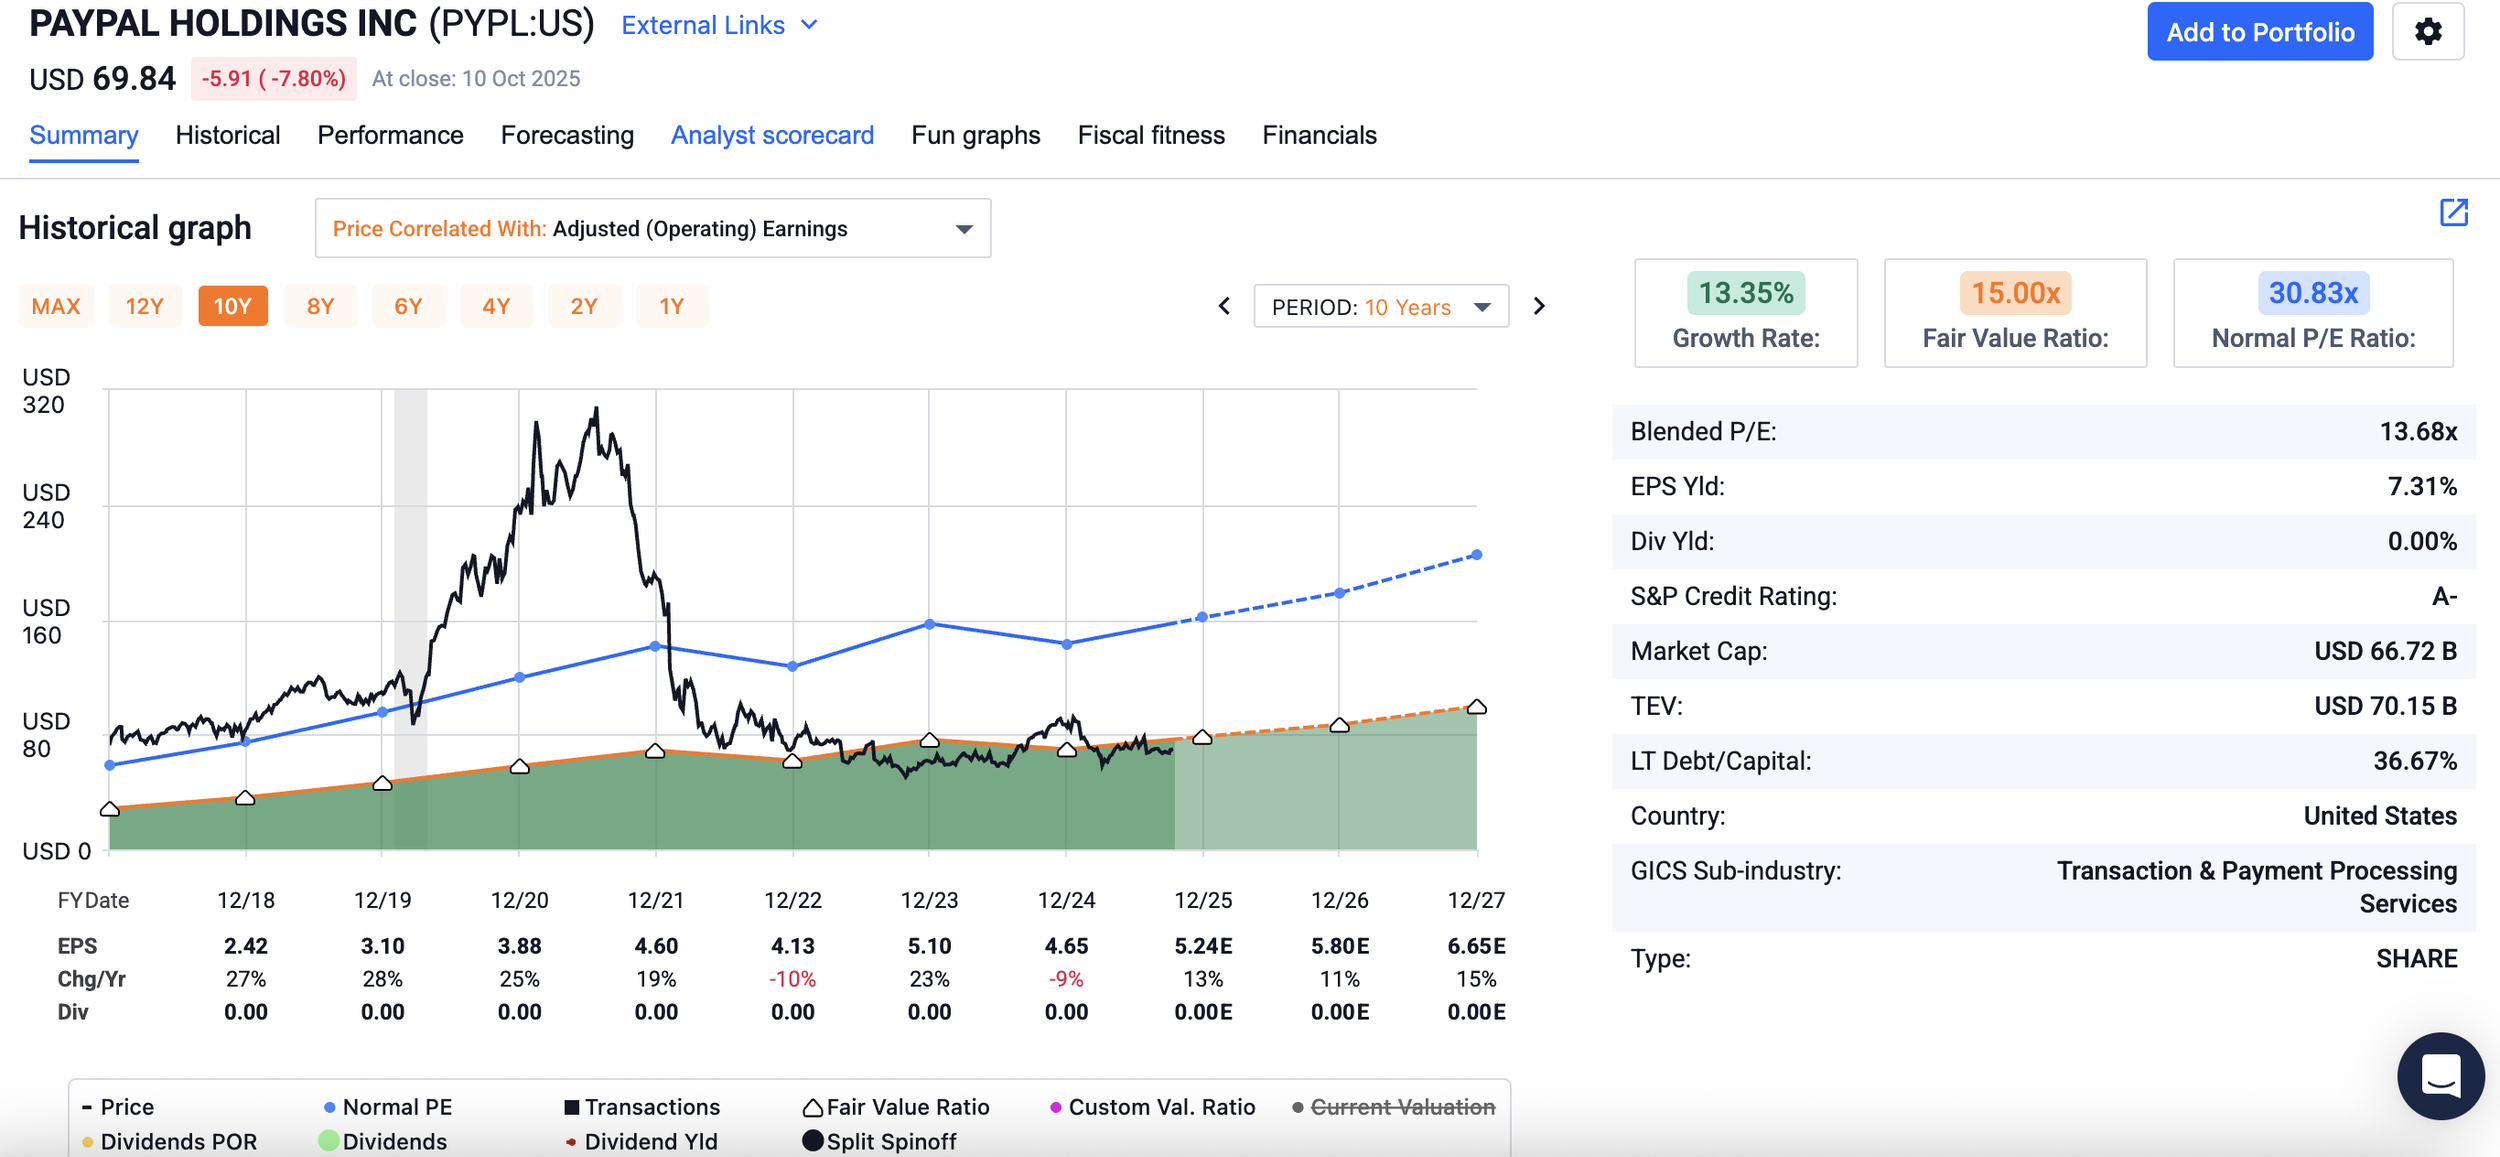
Task: Select the 4Y timeframe button
Action: pyautogui.click(x=496, y=306)
